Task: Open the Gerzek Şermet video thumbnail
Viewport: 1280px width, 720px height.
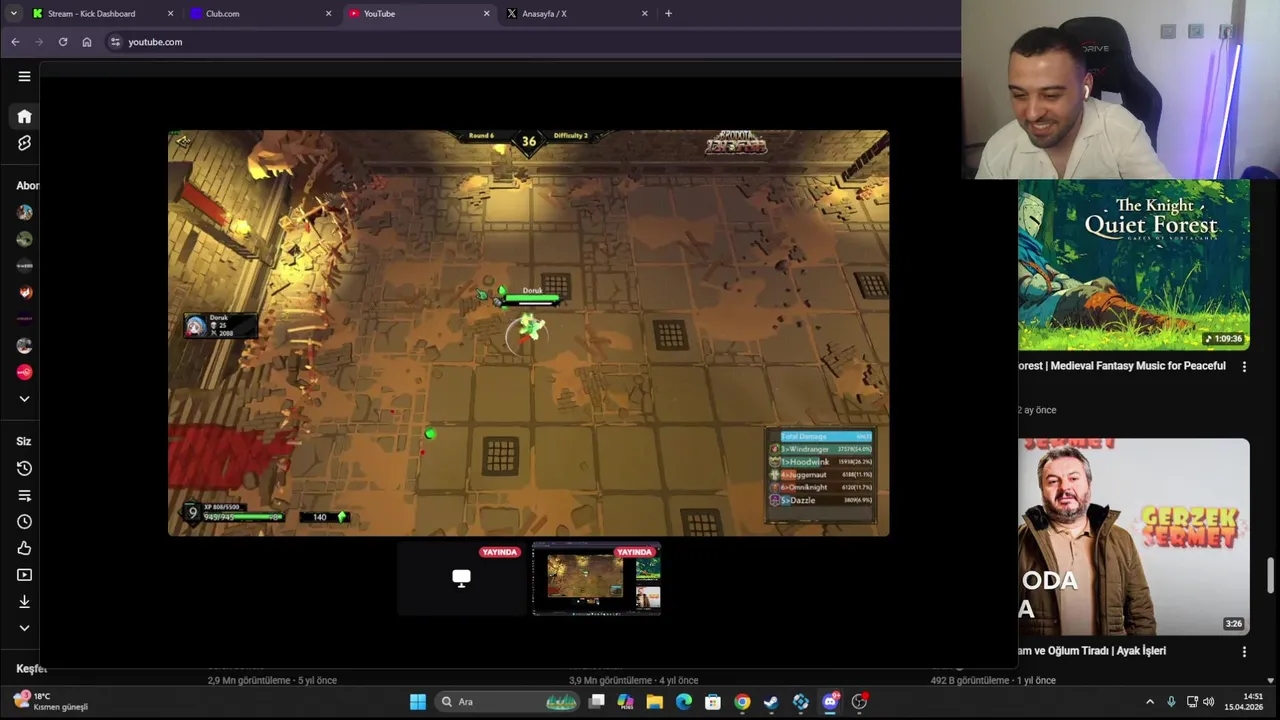Action: [1134, 536]
